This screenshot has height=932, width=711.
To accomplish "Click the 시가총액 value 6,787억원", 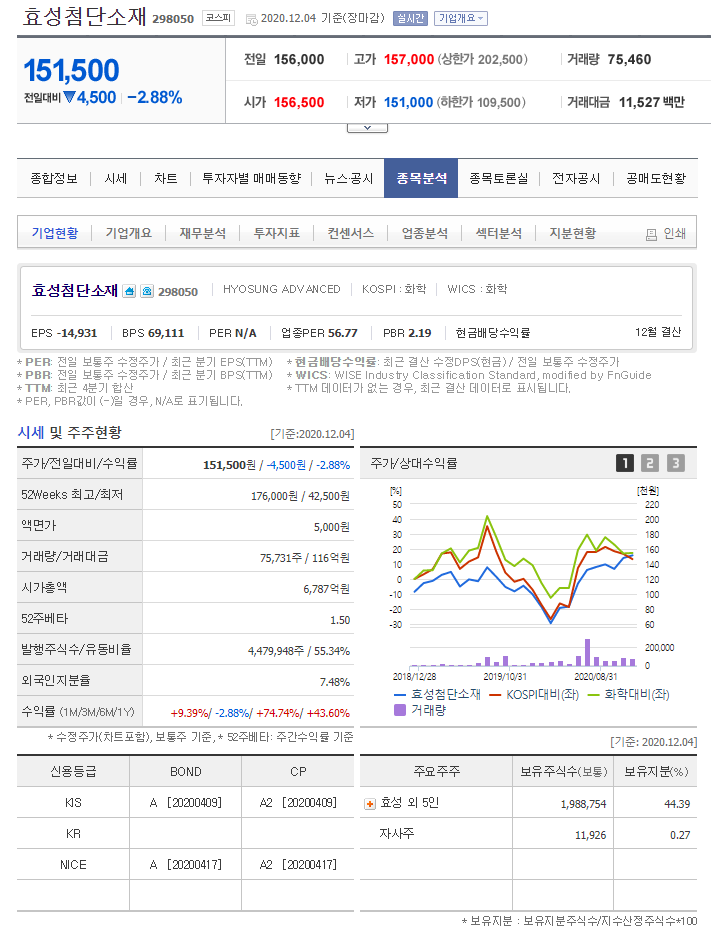I will pos(326,589).
